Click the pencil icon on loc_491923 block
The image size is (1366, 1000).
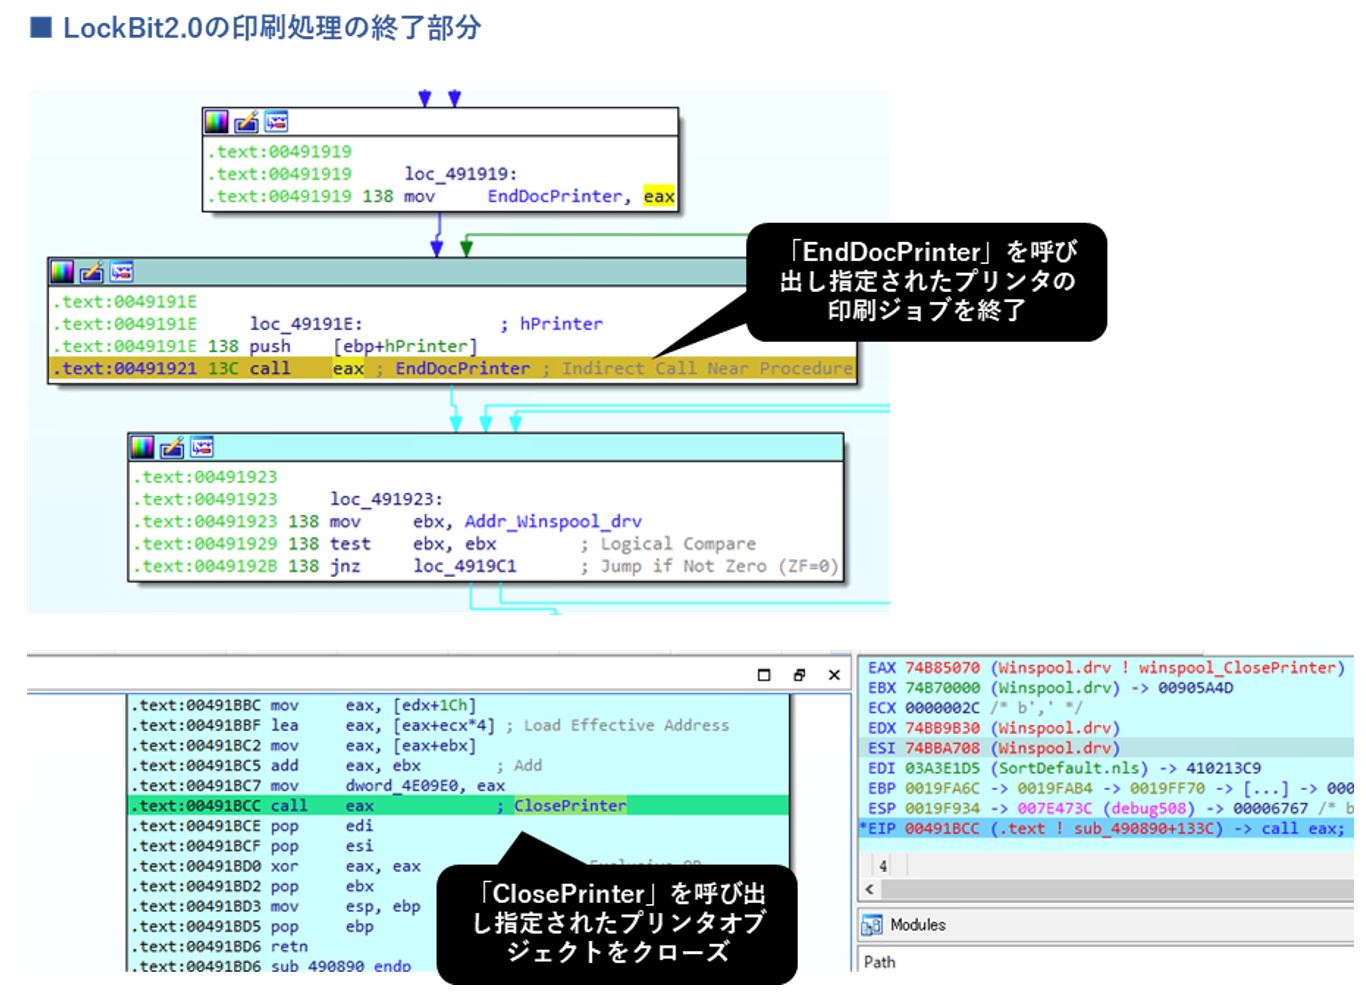172,447
